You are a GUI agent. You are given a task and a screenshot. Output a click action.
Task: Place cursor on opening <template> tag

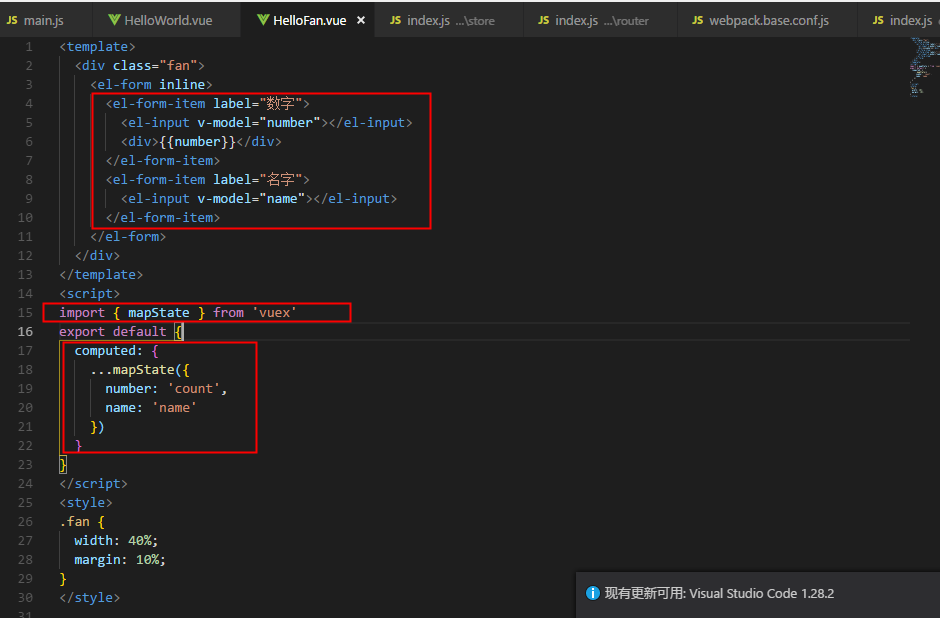click(x=97, y=47)
